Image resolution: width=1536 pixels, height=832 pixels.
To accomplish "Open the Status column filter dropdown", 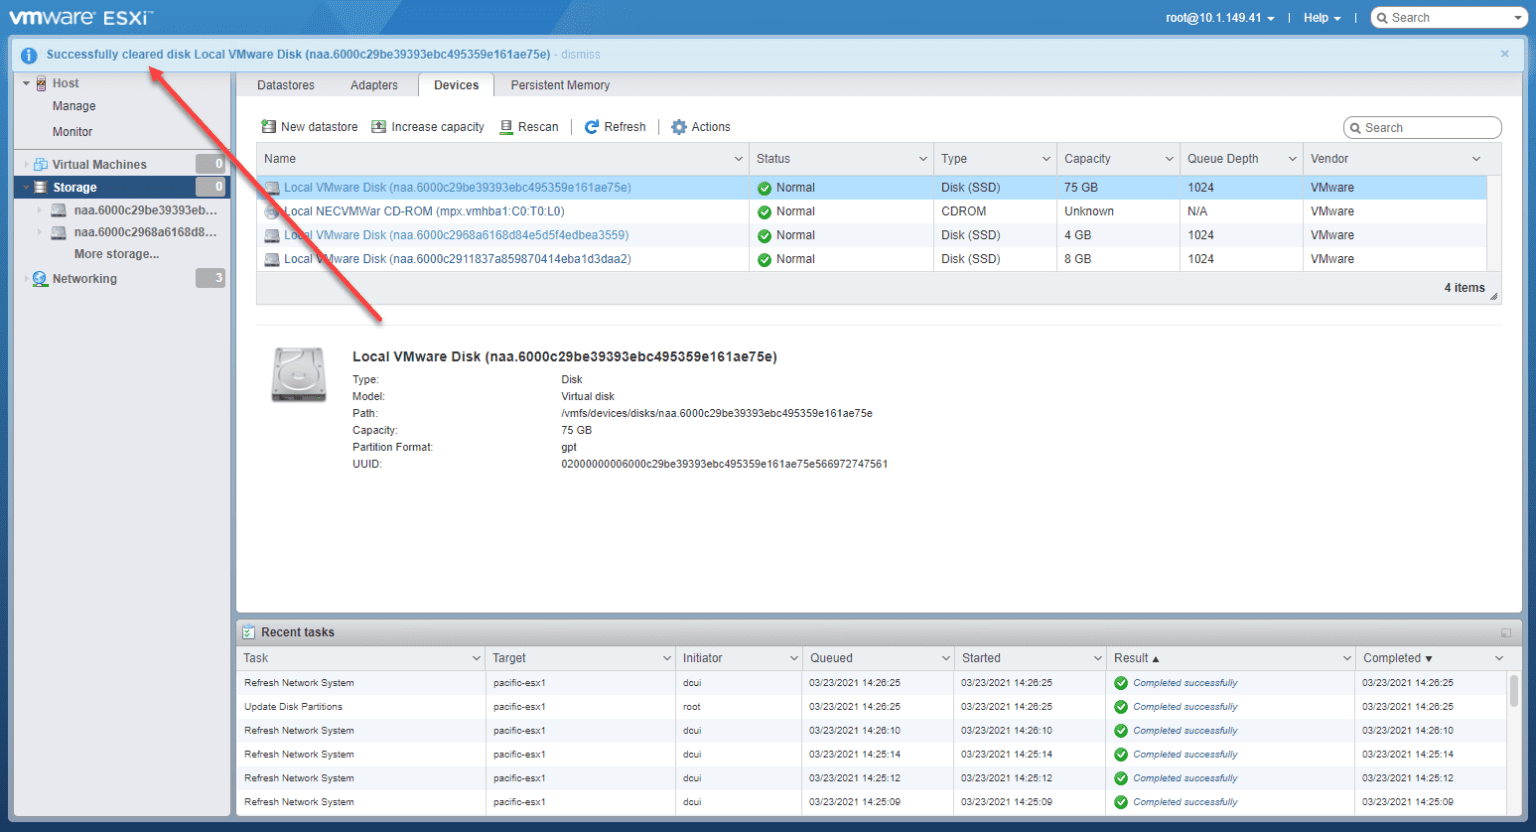I will click(x=924, y=158).
